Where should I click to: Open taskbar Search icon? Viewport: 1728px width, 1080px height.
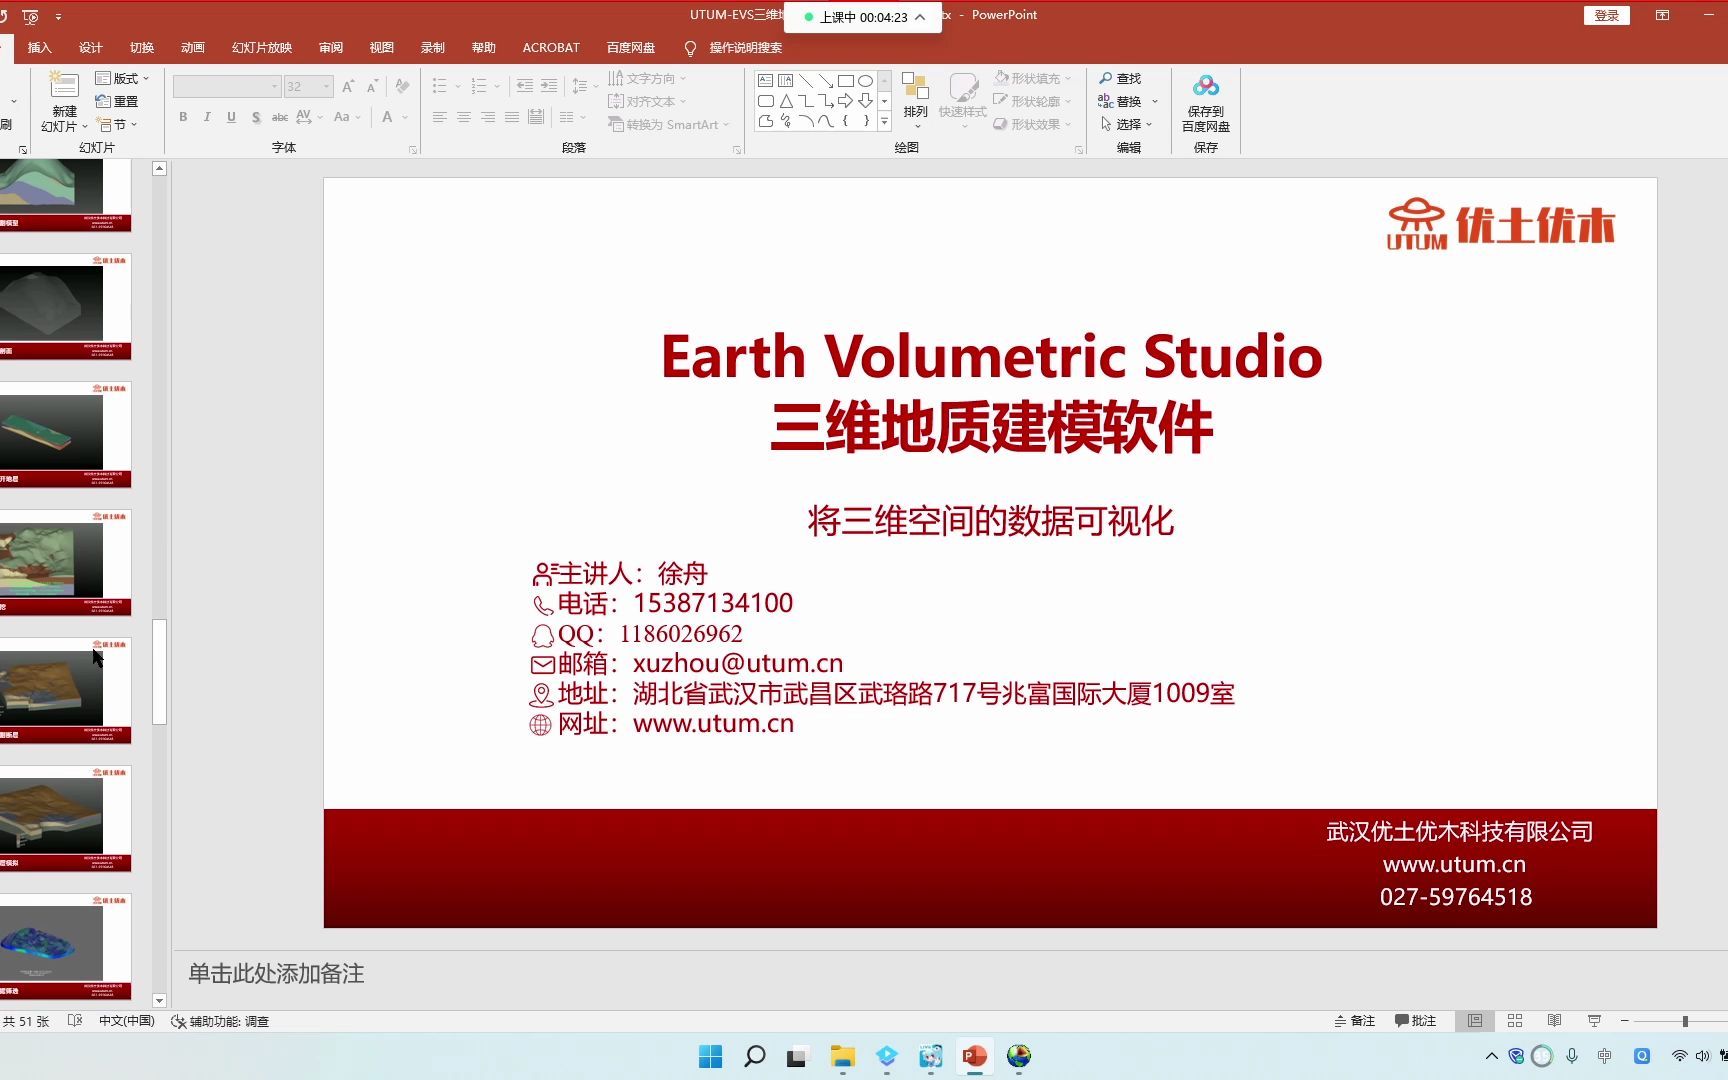[755, 1056]
